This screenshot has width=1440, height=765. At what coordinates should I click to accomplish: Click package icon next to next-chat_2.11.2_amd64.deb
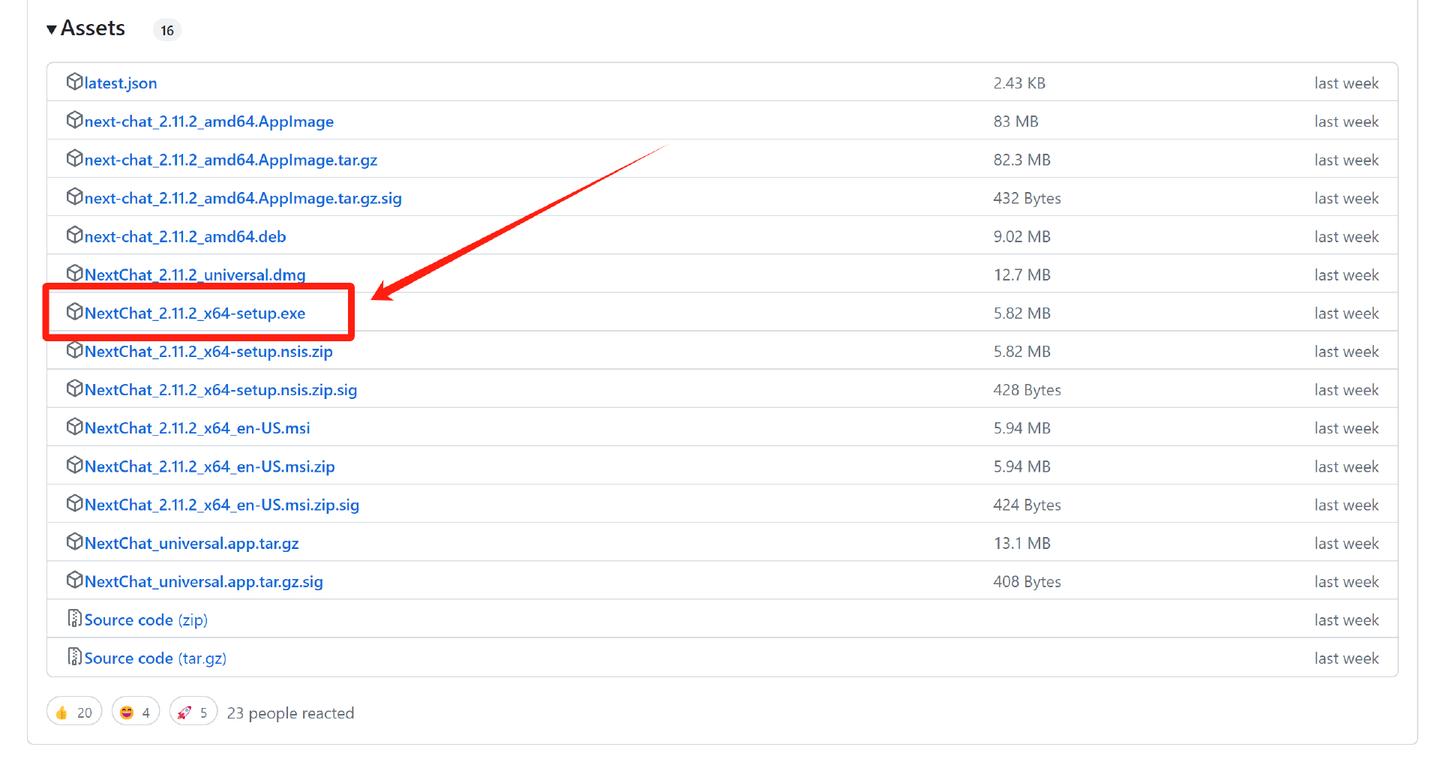tap(74, 235)
